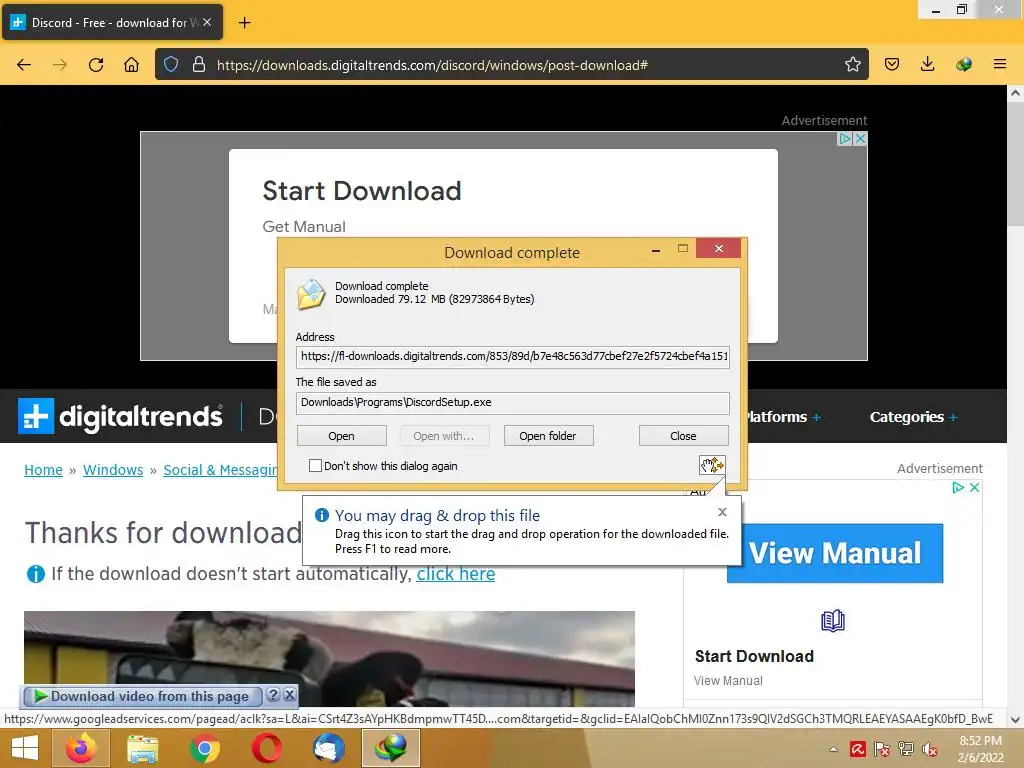The height and width of the screenshot is (768, 1024).
Task: Open the Windows breadcrumb link
Action: click(113, 470)
